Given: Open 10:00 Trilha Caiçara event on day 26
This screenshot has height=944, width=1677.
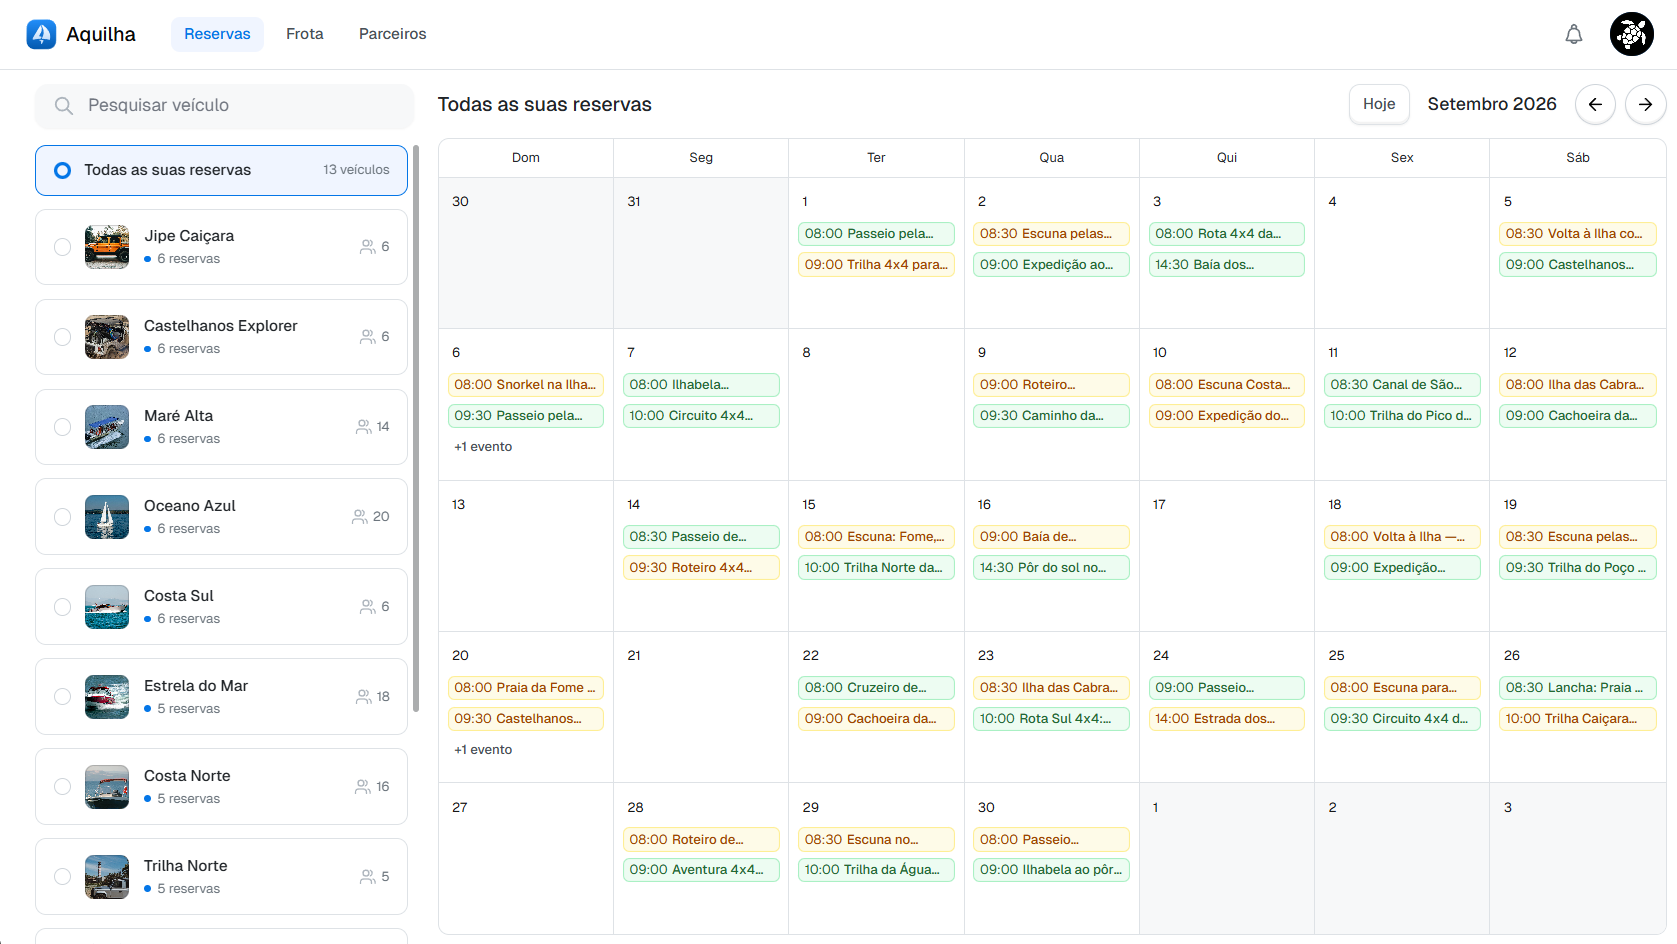Looking at the screenshot, I should point(1578,719).
